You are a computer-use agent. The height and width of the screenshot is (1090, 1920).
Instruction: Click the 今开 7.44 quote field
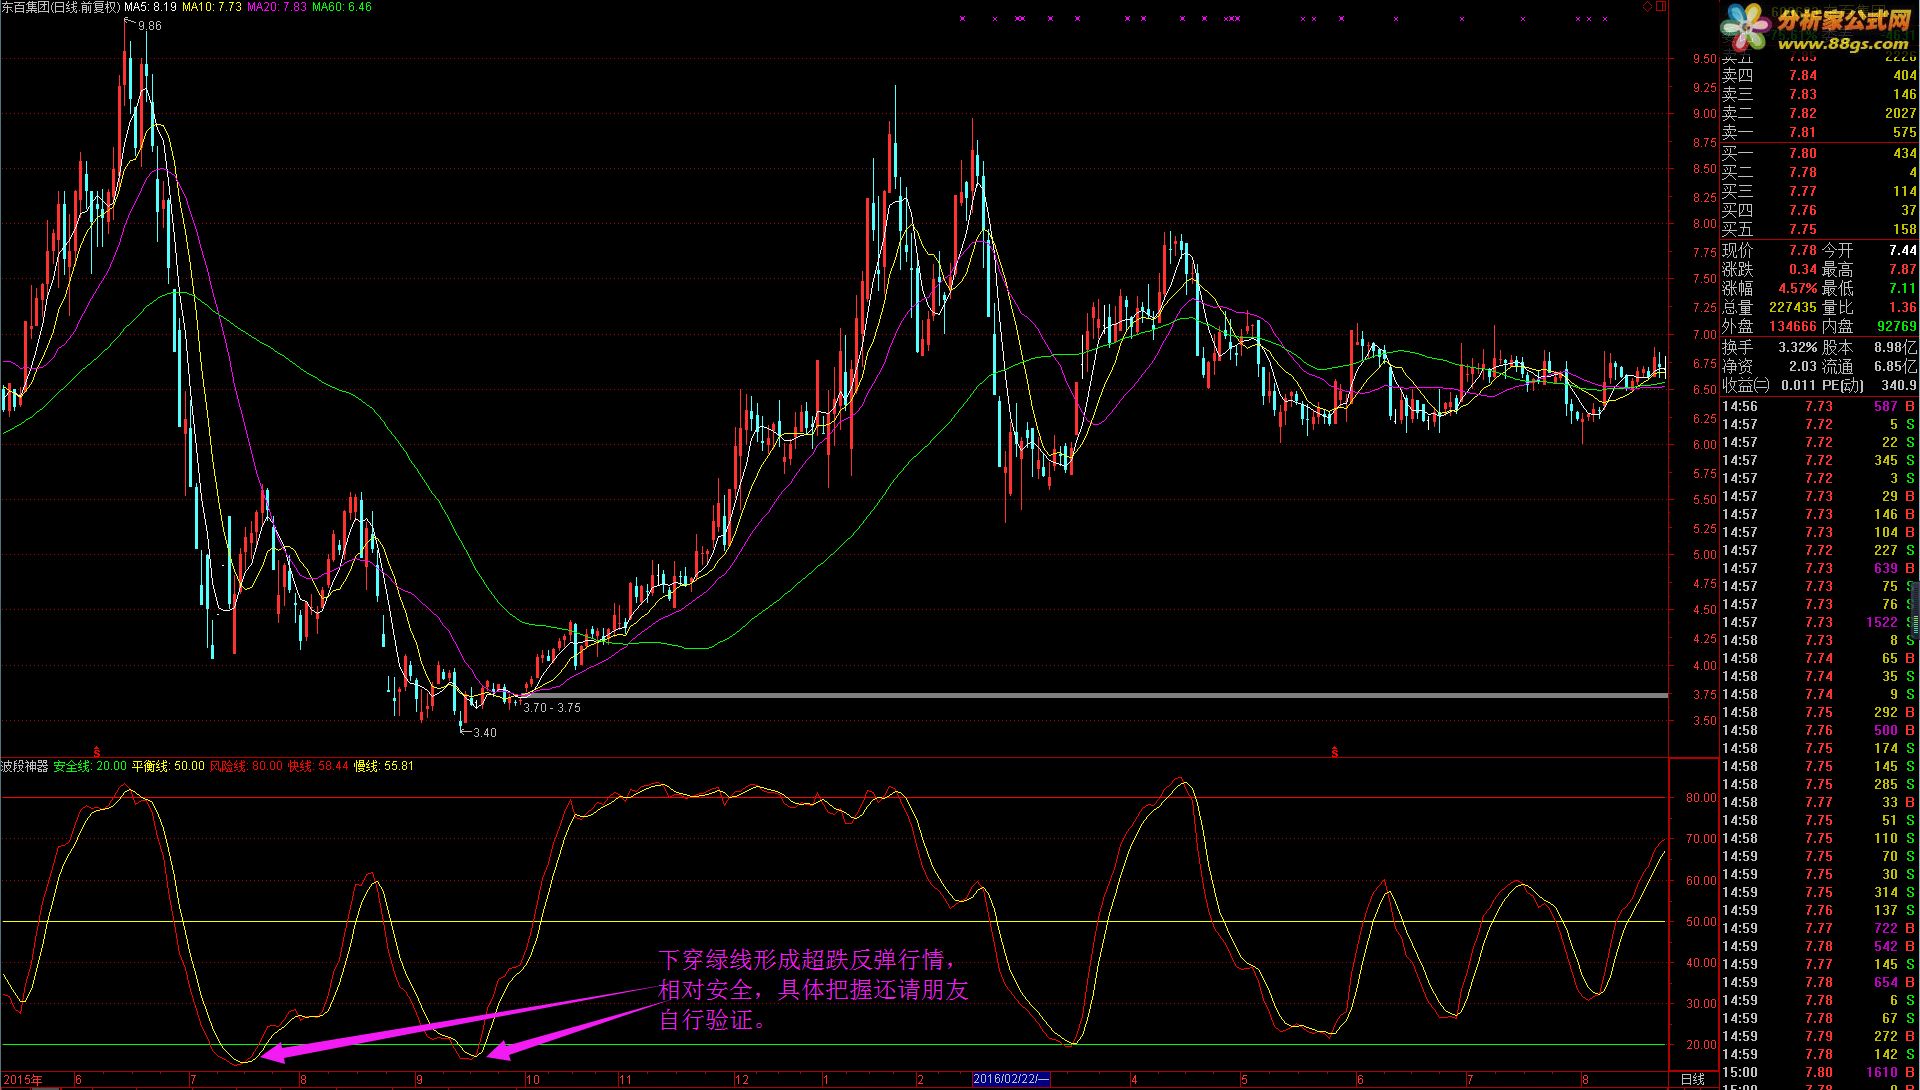pos(1869,250)
